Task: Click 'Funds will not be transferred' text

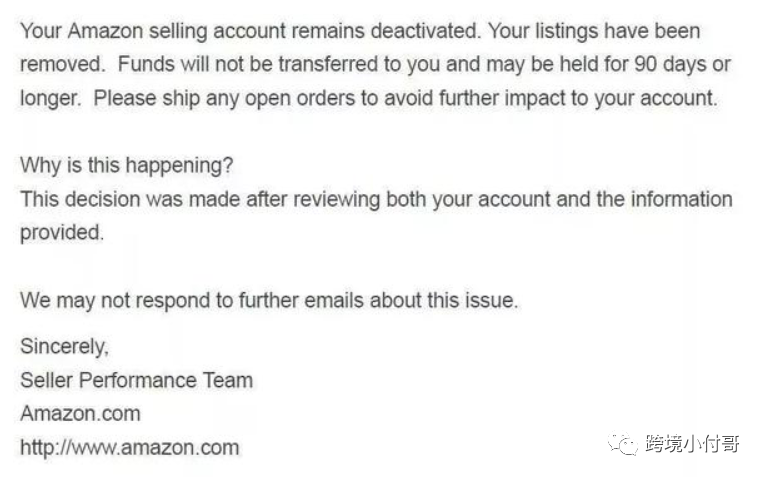Action: (248, 64)
